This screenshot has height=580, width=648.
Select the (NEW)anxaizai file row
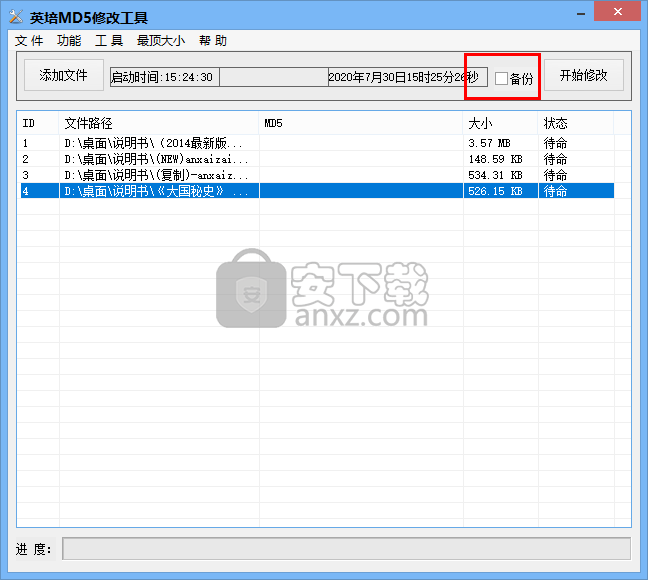point(317,159)
